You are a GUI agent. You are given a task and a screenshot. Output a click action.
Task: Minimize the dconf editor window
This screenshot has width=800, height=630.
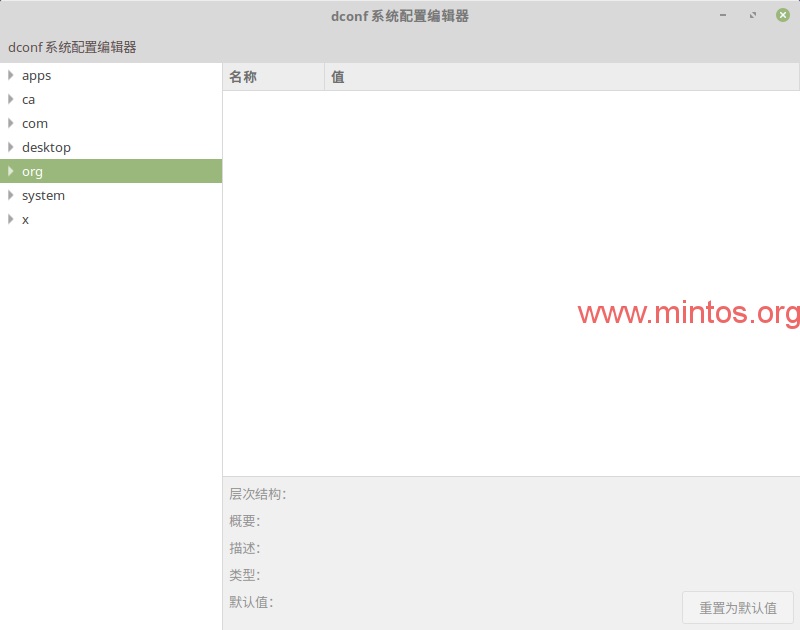(x=723, y=15)
